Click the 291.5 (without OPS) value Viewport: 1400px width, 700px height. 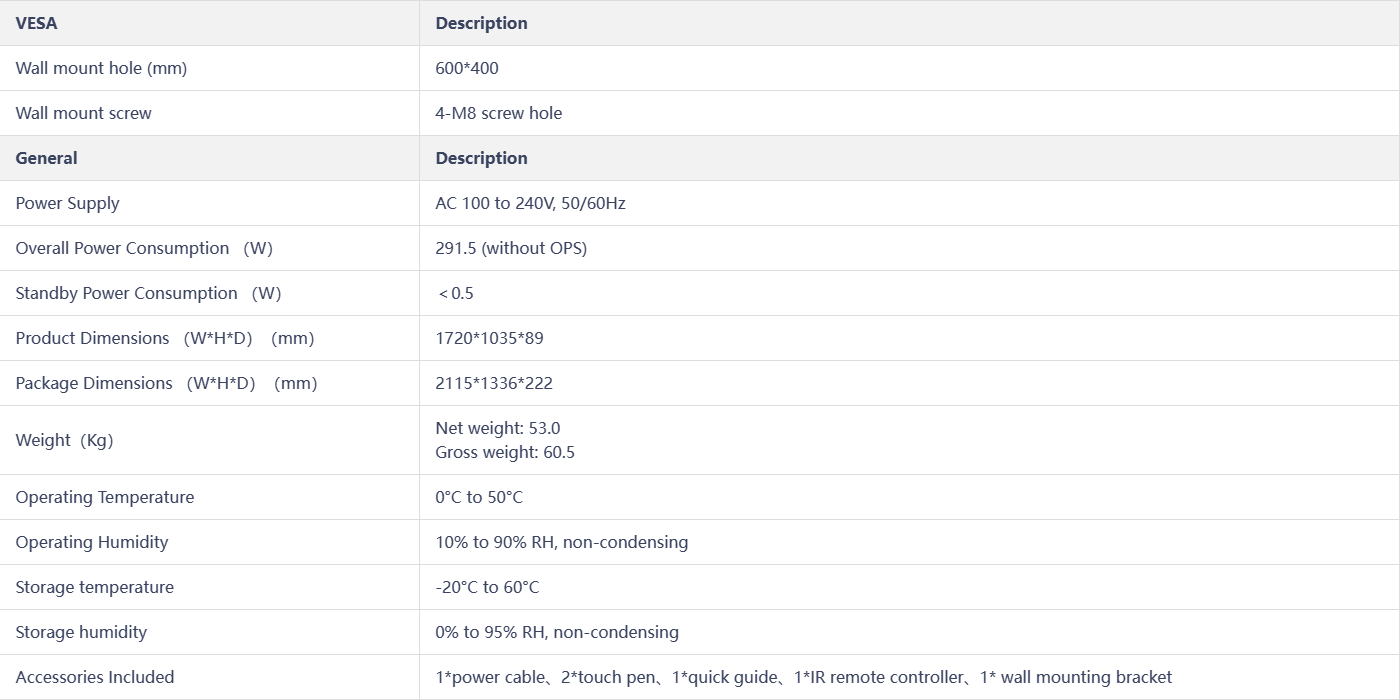point(511,248)
